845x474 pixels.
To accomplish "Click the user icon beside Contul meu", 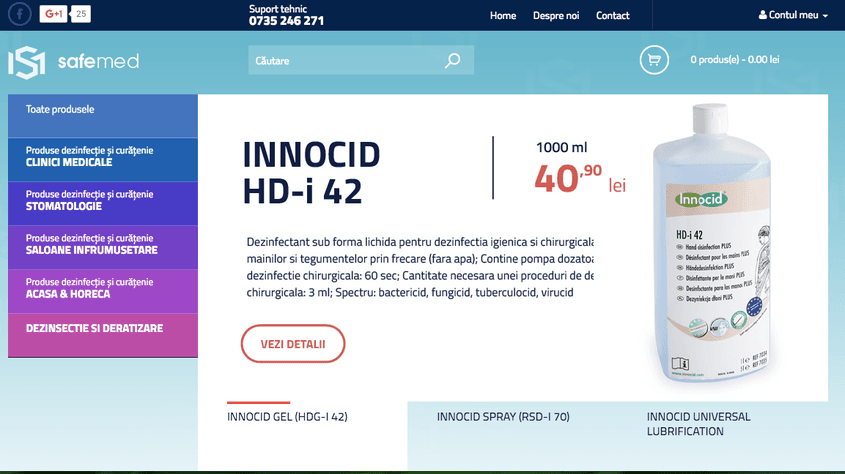I will click(x=764, y=15).
